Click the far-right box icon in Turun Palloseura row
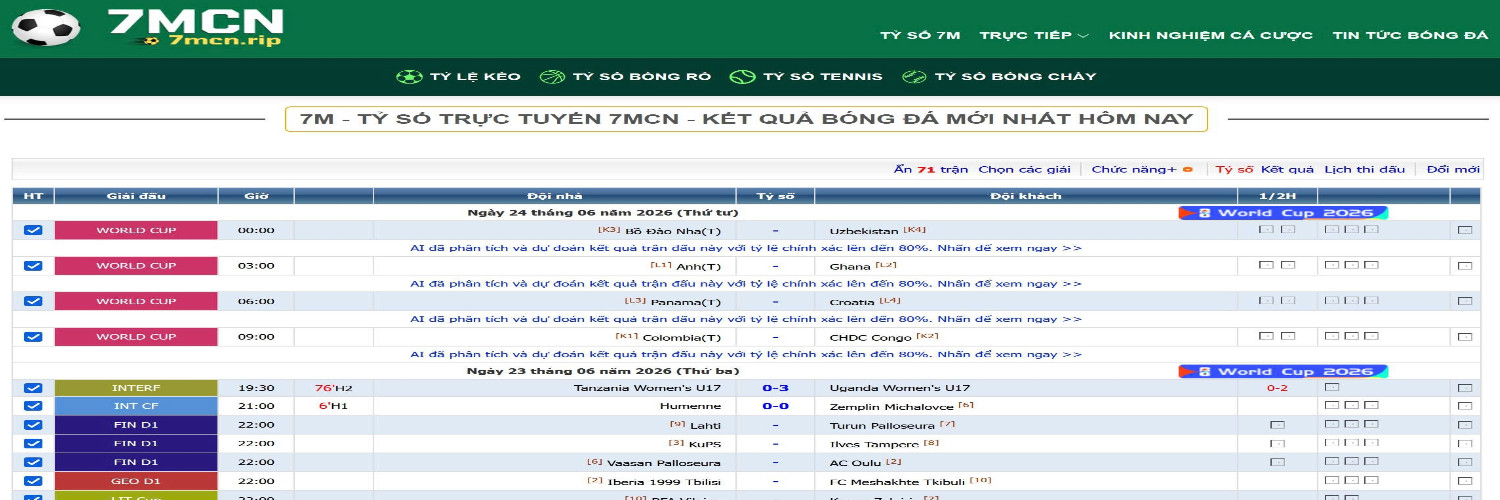 pyautogui.click(x=1465, y=425)
